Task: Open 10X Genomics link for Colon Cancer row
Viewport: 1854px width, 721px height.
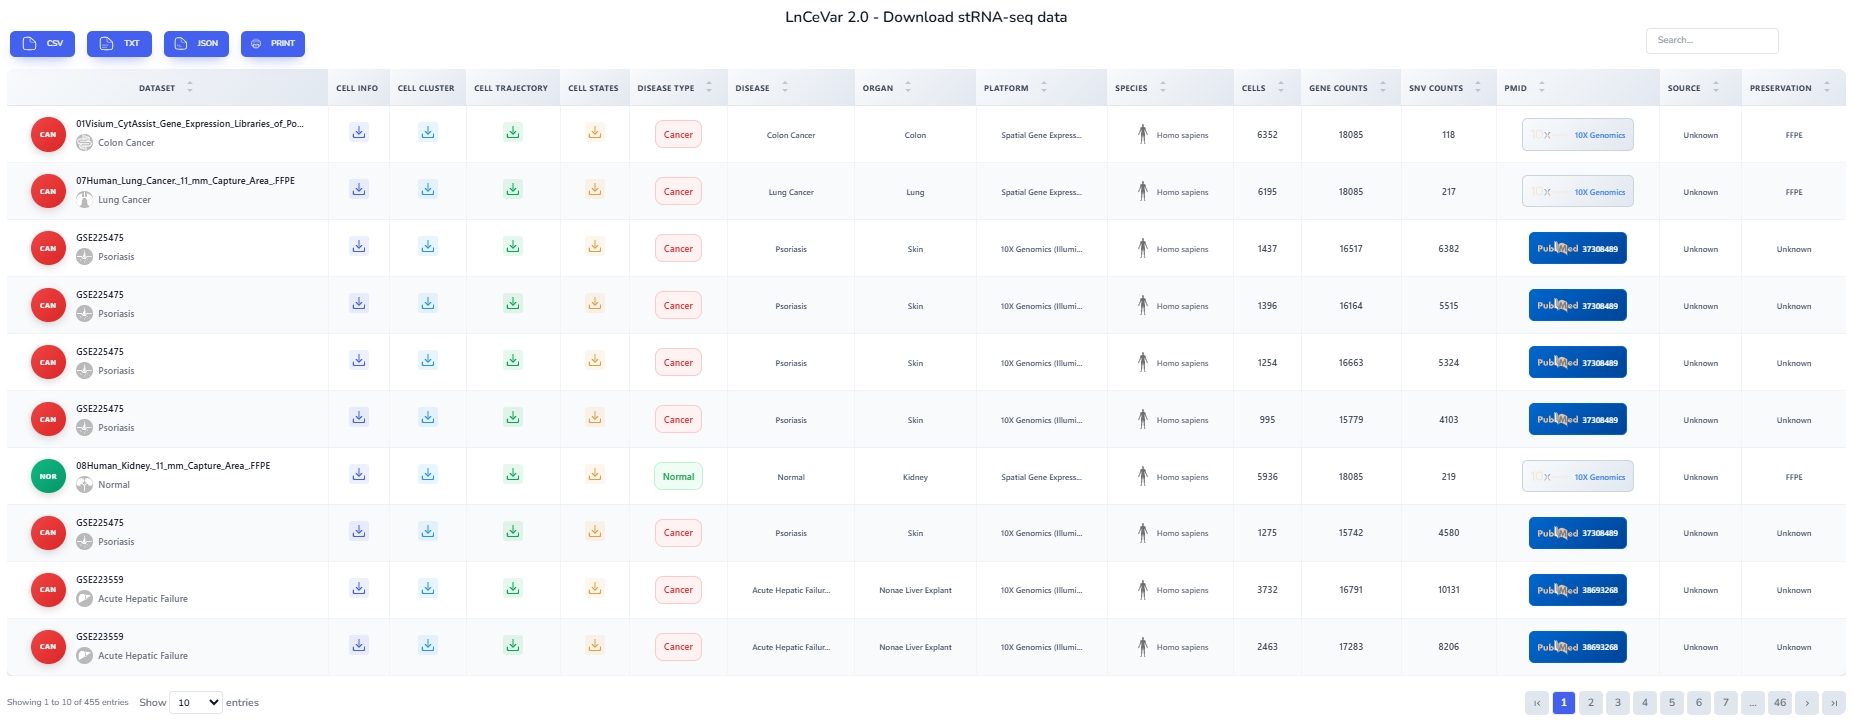Action: (x=1577, y=135)
